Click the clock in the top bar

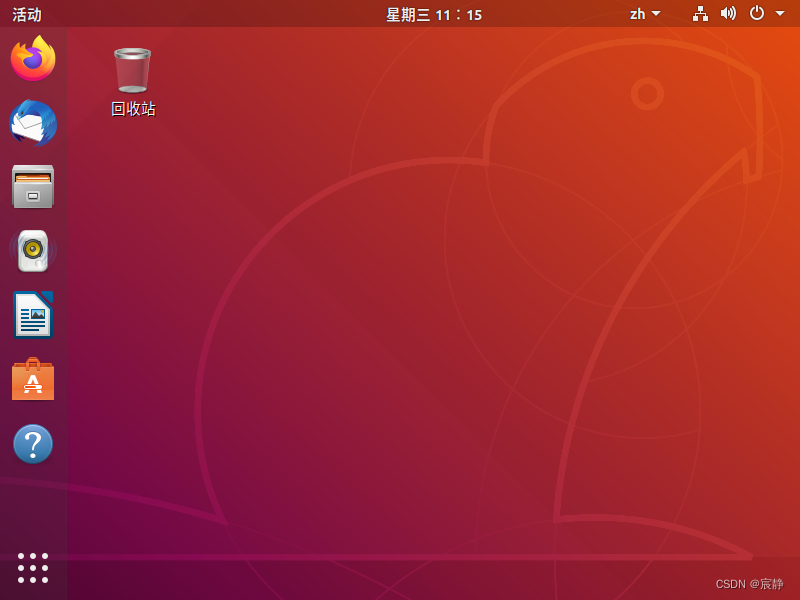tap(457, 15)
